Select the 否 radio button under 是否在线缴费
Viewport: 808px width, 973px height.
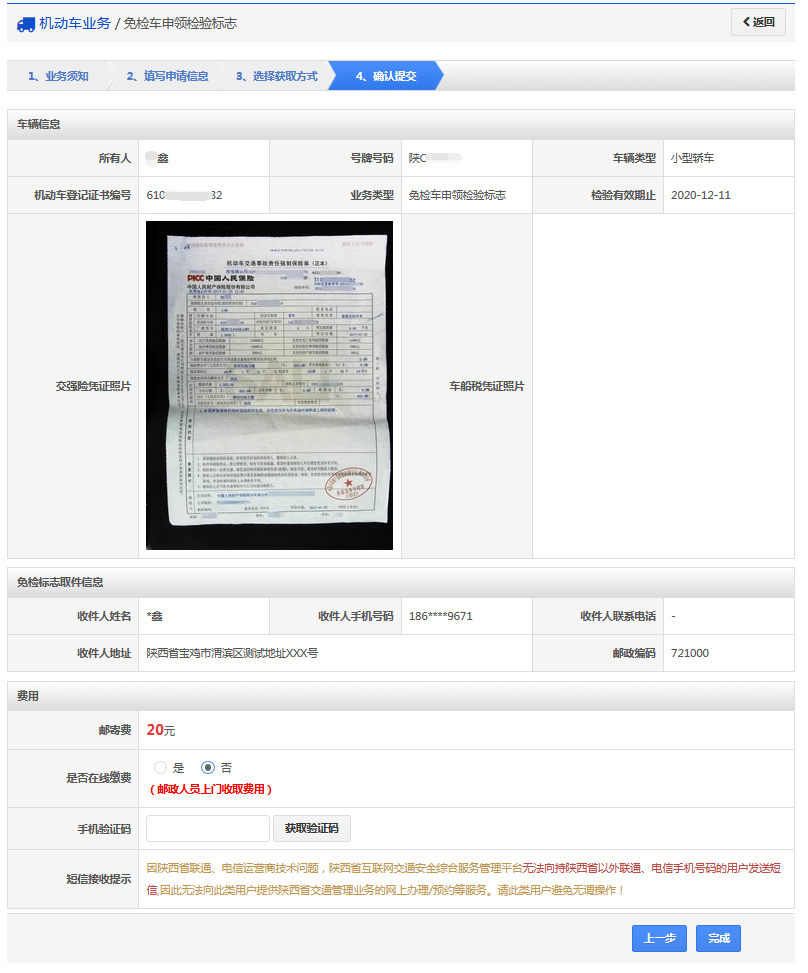pyautogui.click(x=208, y=767)
